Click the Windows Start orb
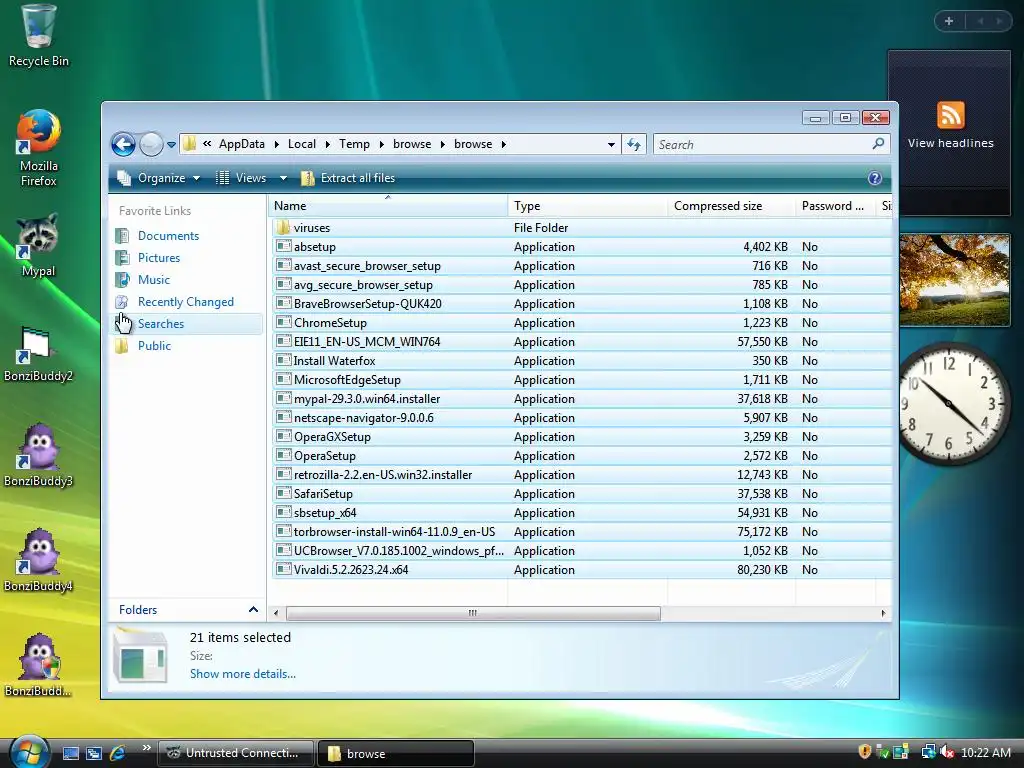The height and width of the screenshot is (768, 1024). coord(29,752)
